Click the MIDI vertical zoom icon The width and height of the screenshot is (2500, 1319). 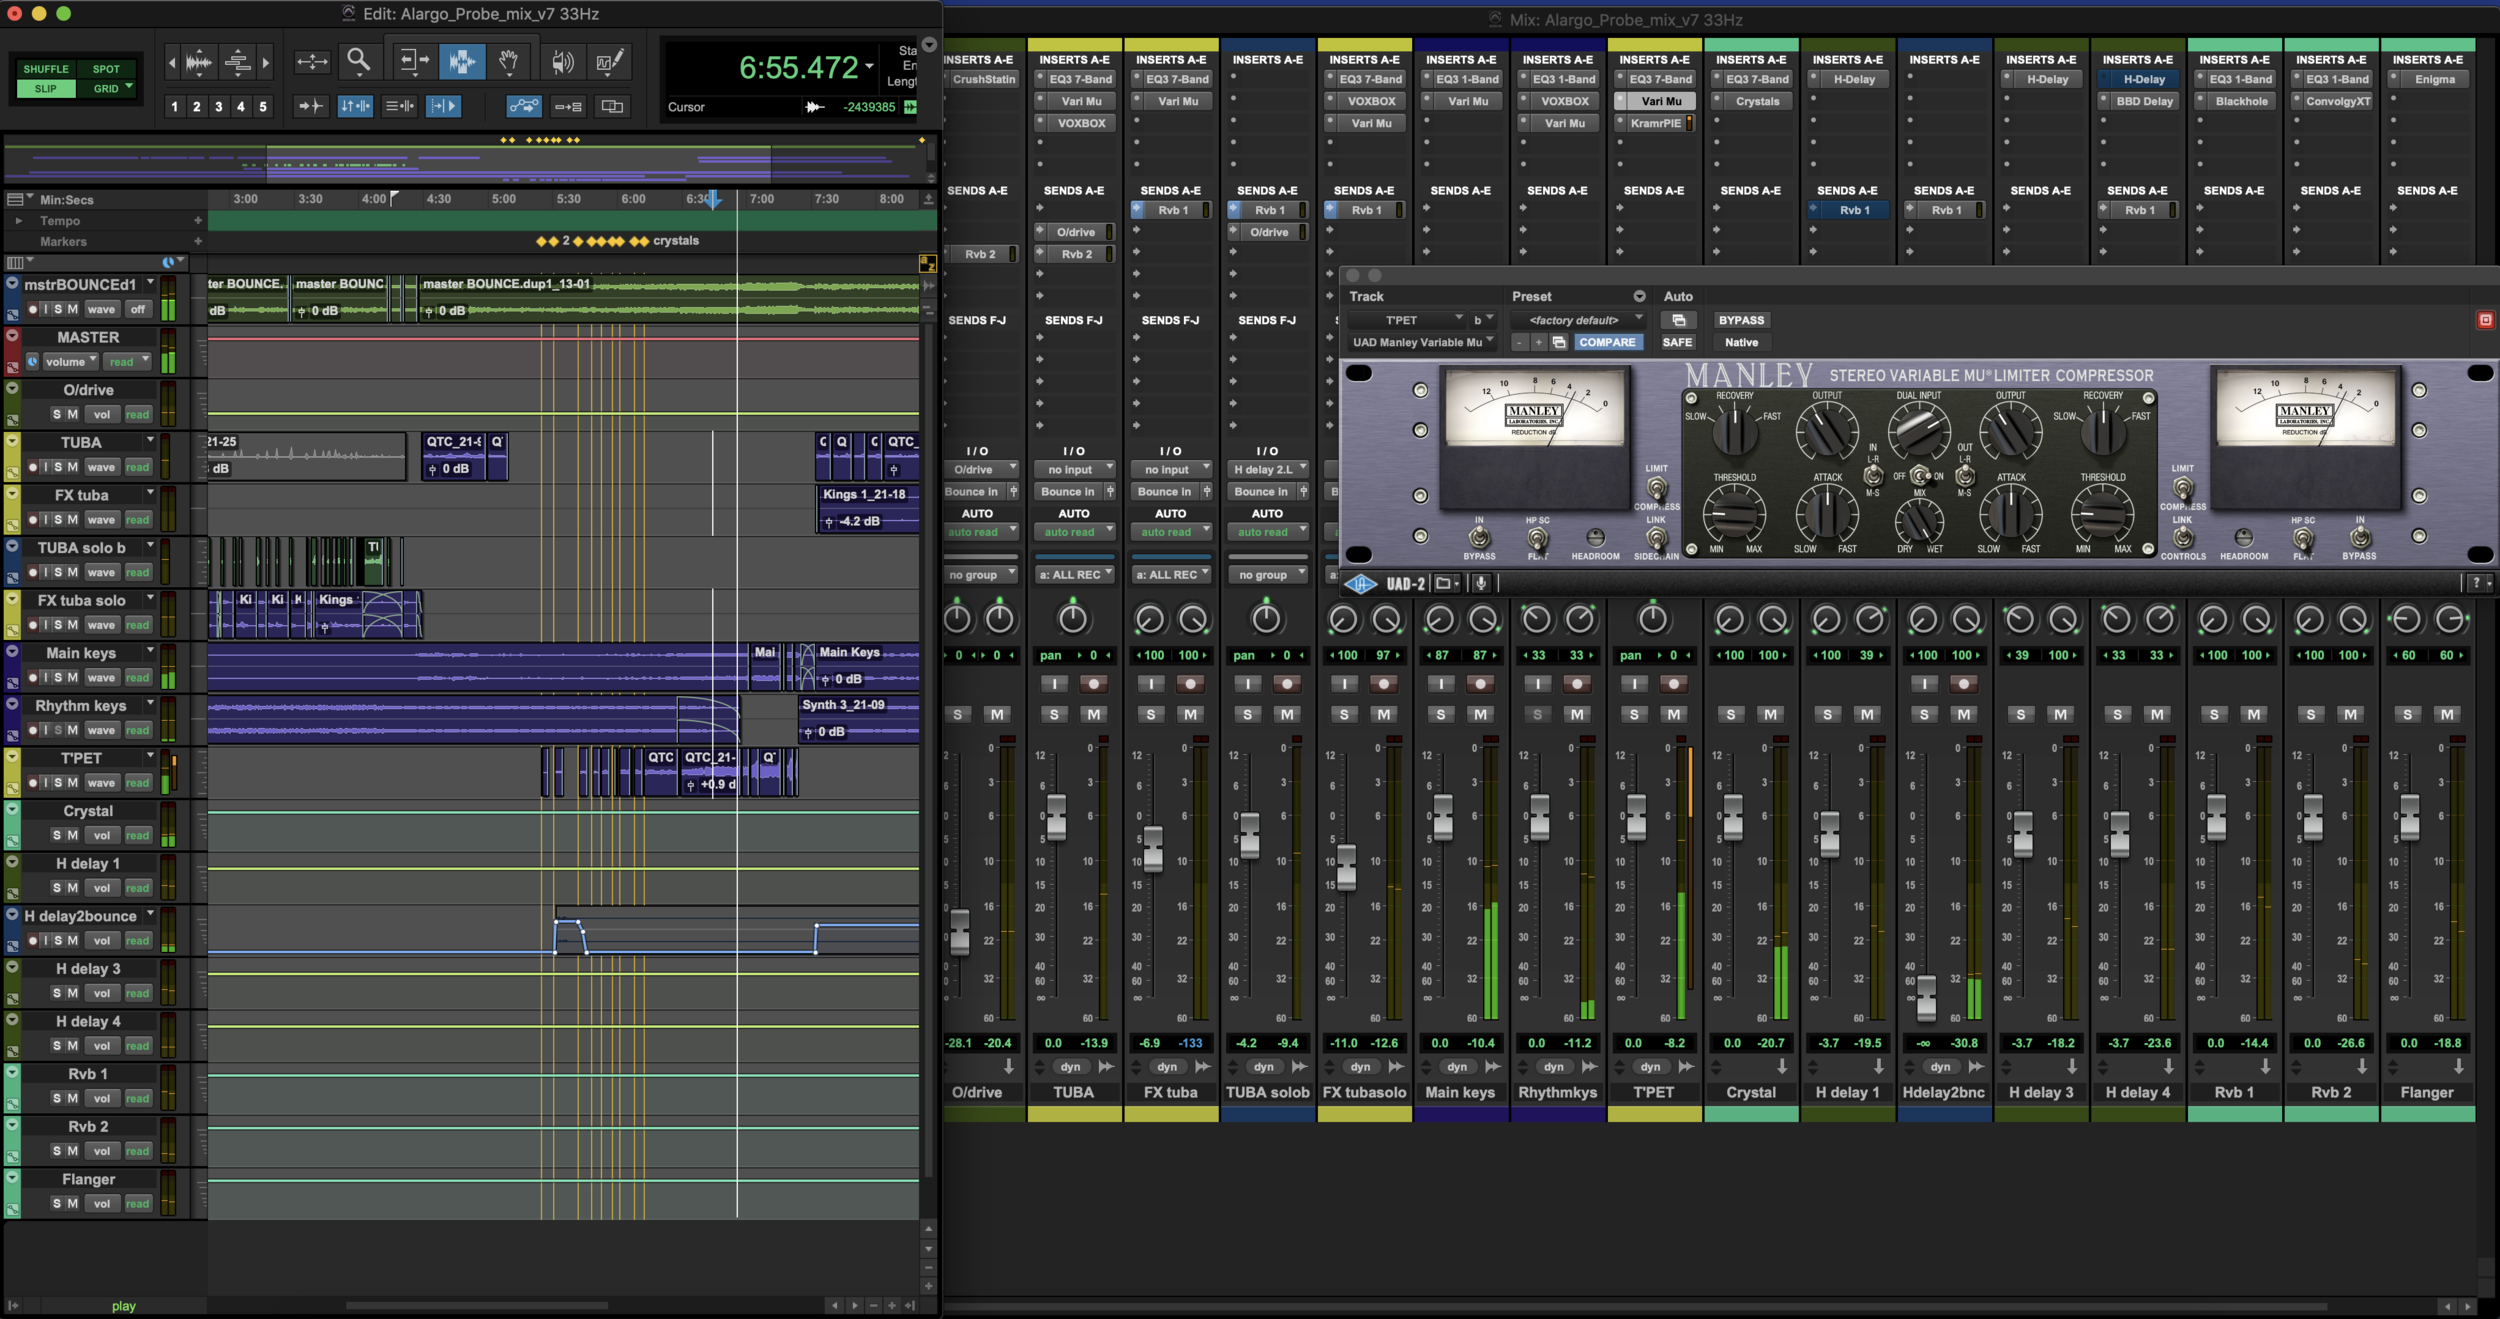pyautogui.click(x=237, y=62)
